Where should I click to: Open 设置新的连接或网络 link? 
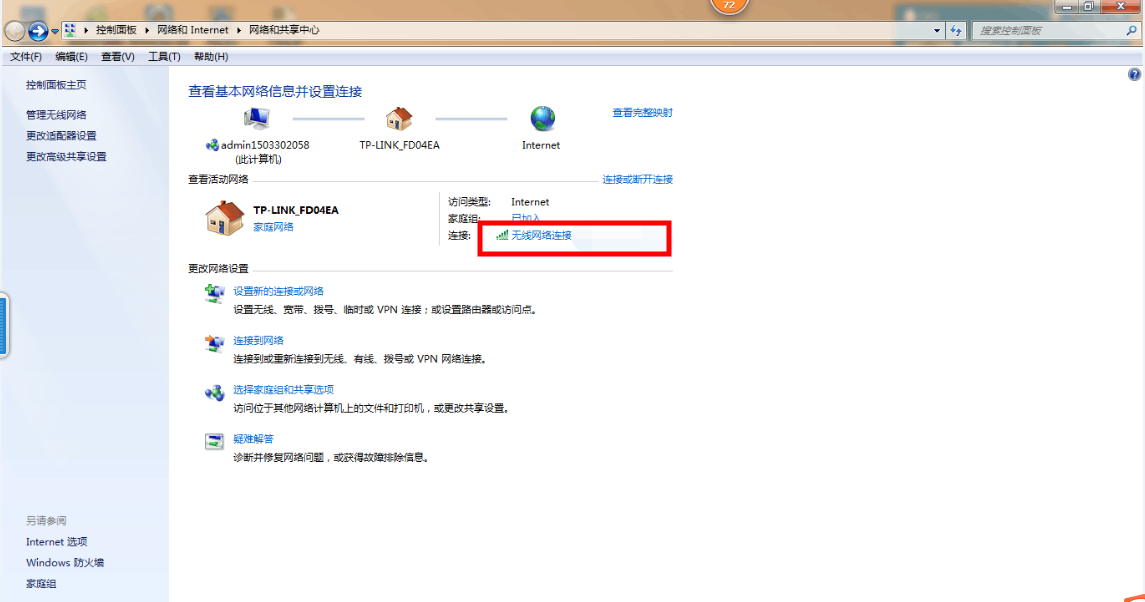pyautogui.click(x=278, y=291)
